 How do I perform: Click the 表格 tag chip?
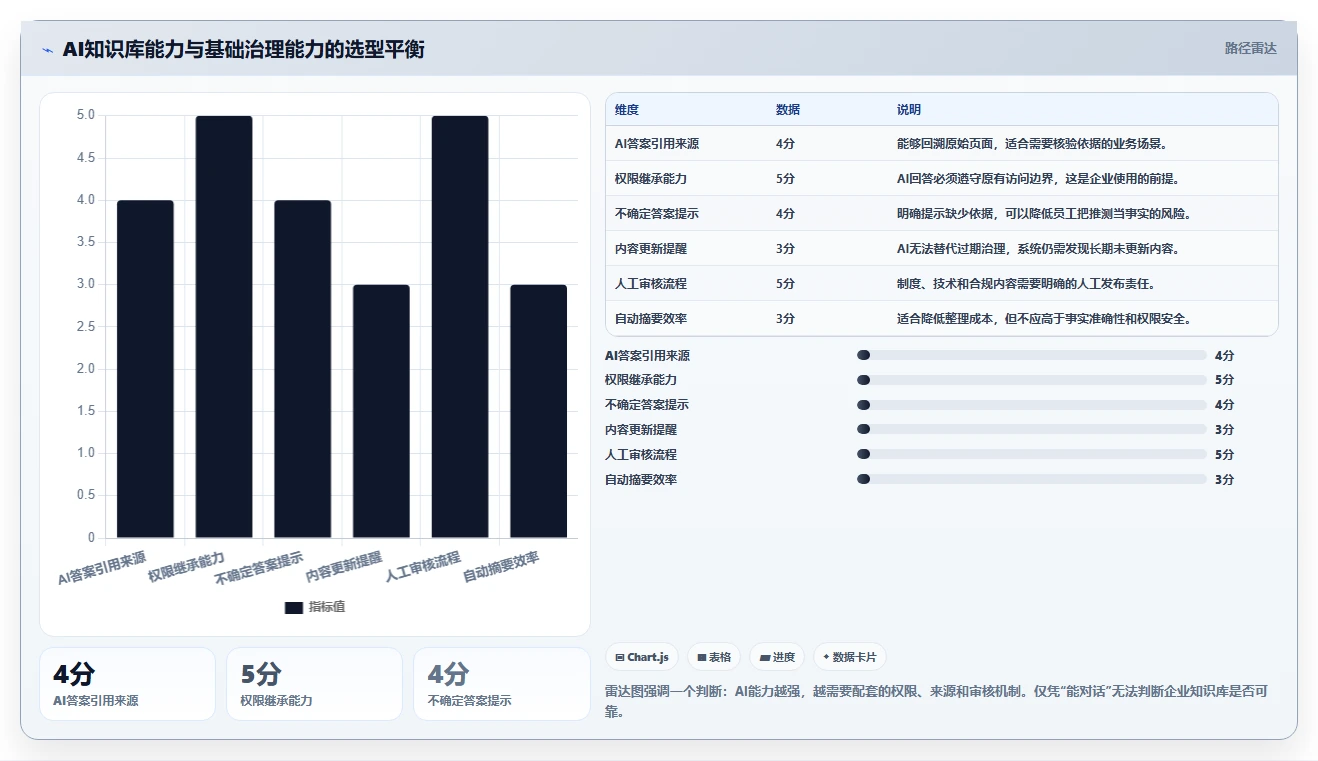click(x=714, y=657)
